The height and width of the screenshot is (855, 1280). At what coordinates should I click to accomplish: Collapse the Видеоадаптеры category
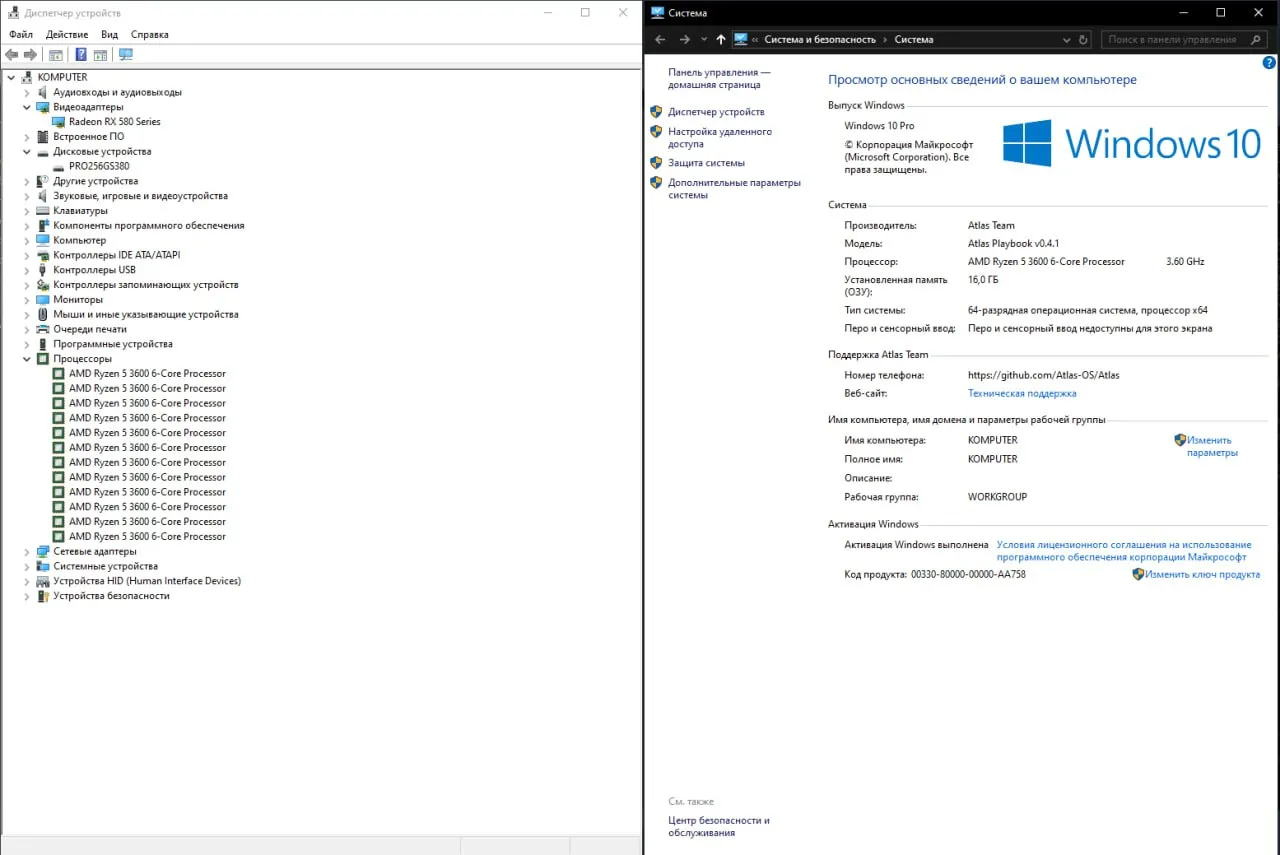27,107
